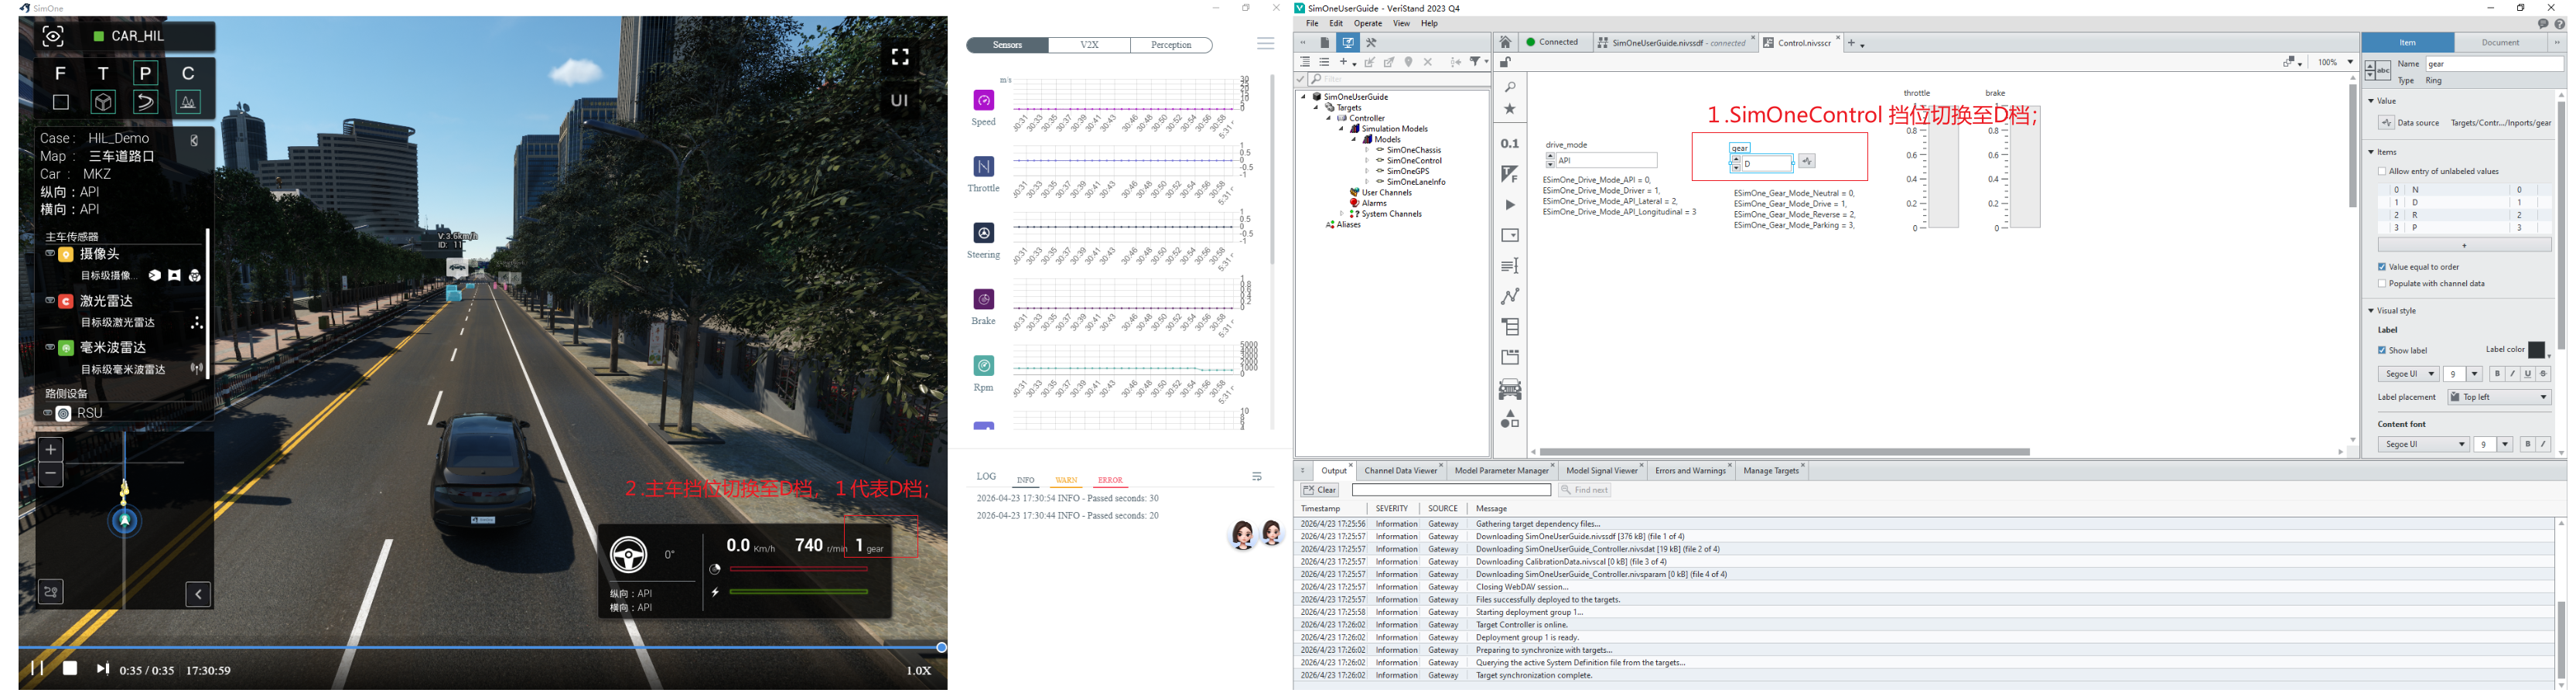Viewport: 2576px width, 693px height.
Task: Open the SimOneUserGuide.nivssdf tab
Action: [1678, 43]
